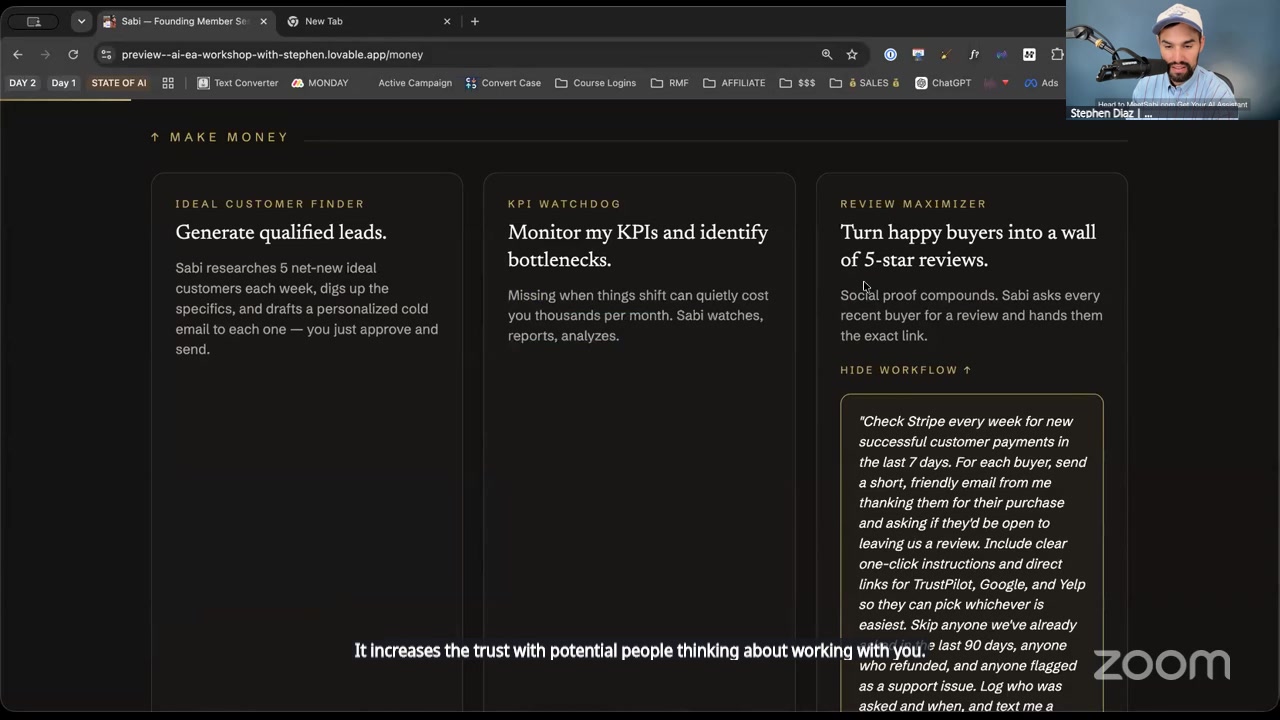The height and width of the screenshot is (720, 1280).
Task: Open the Course Logins bookmark folder
Action: tap(595, 83)
